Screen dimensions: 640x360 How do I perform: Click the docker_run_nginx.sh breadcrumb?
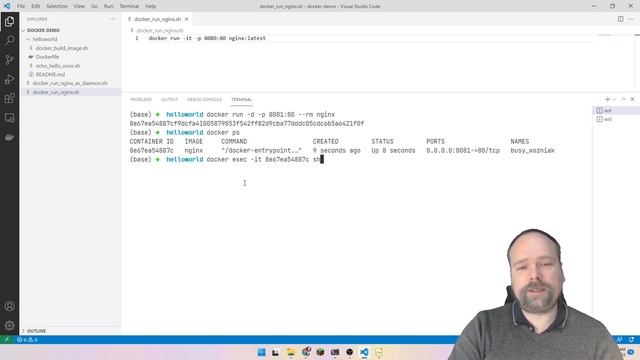(160, 31)
